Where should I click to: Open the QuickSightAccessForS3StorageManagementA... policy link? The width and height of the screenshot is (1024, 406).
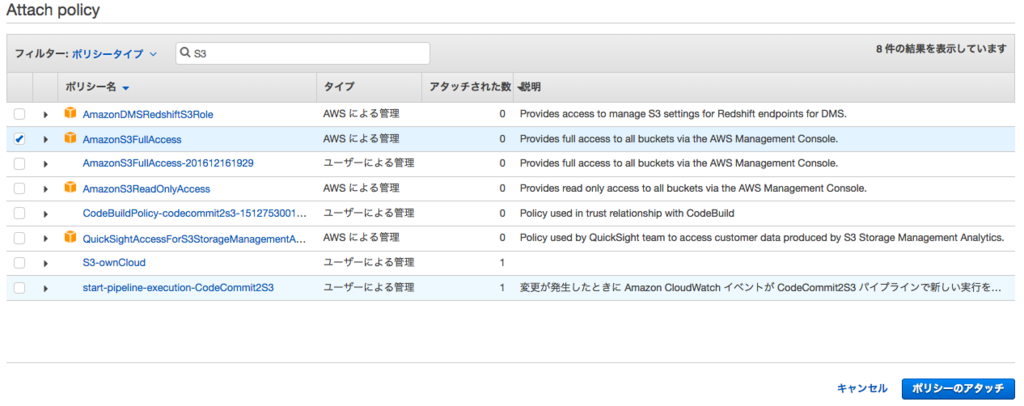[195, 238]
